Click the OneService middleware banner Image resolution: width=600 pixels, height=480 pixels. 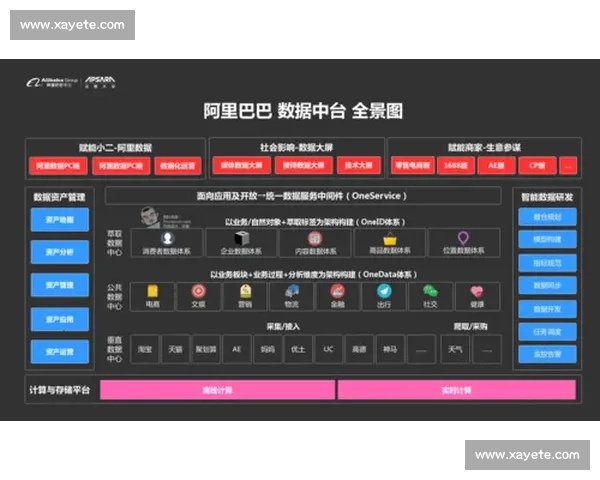[303, 196]
